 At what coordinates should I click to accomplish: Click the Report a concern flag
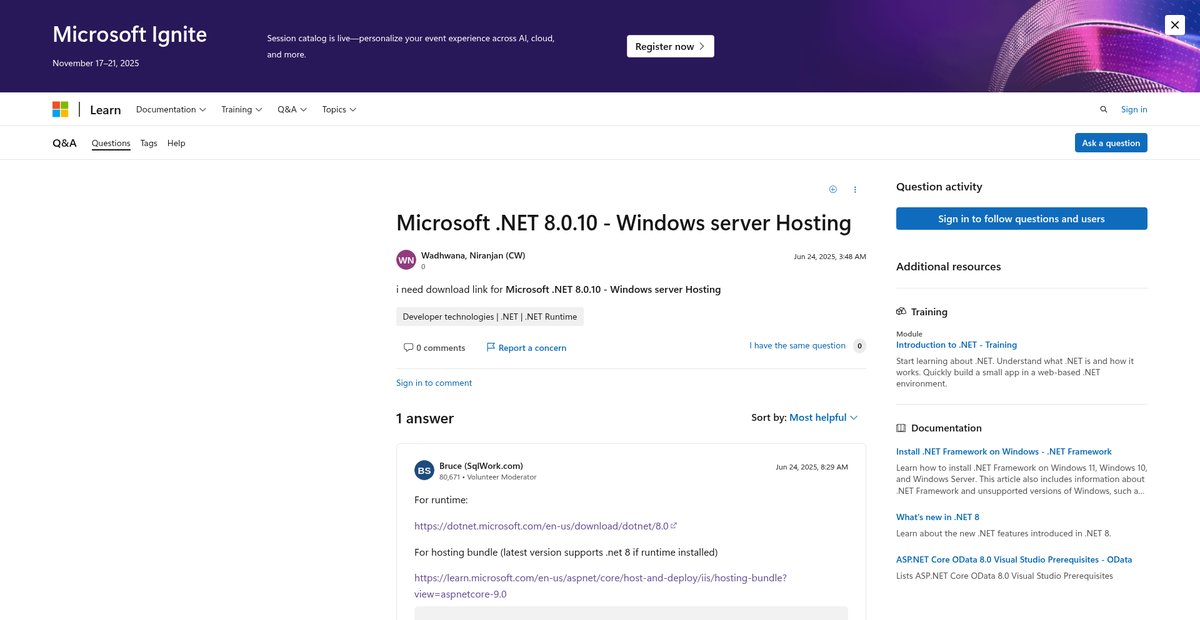click(x=526, y=348)
